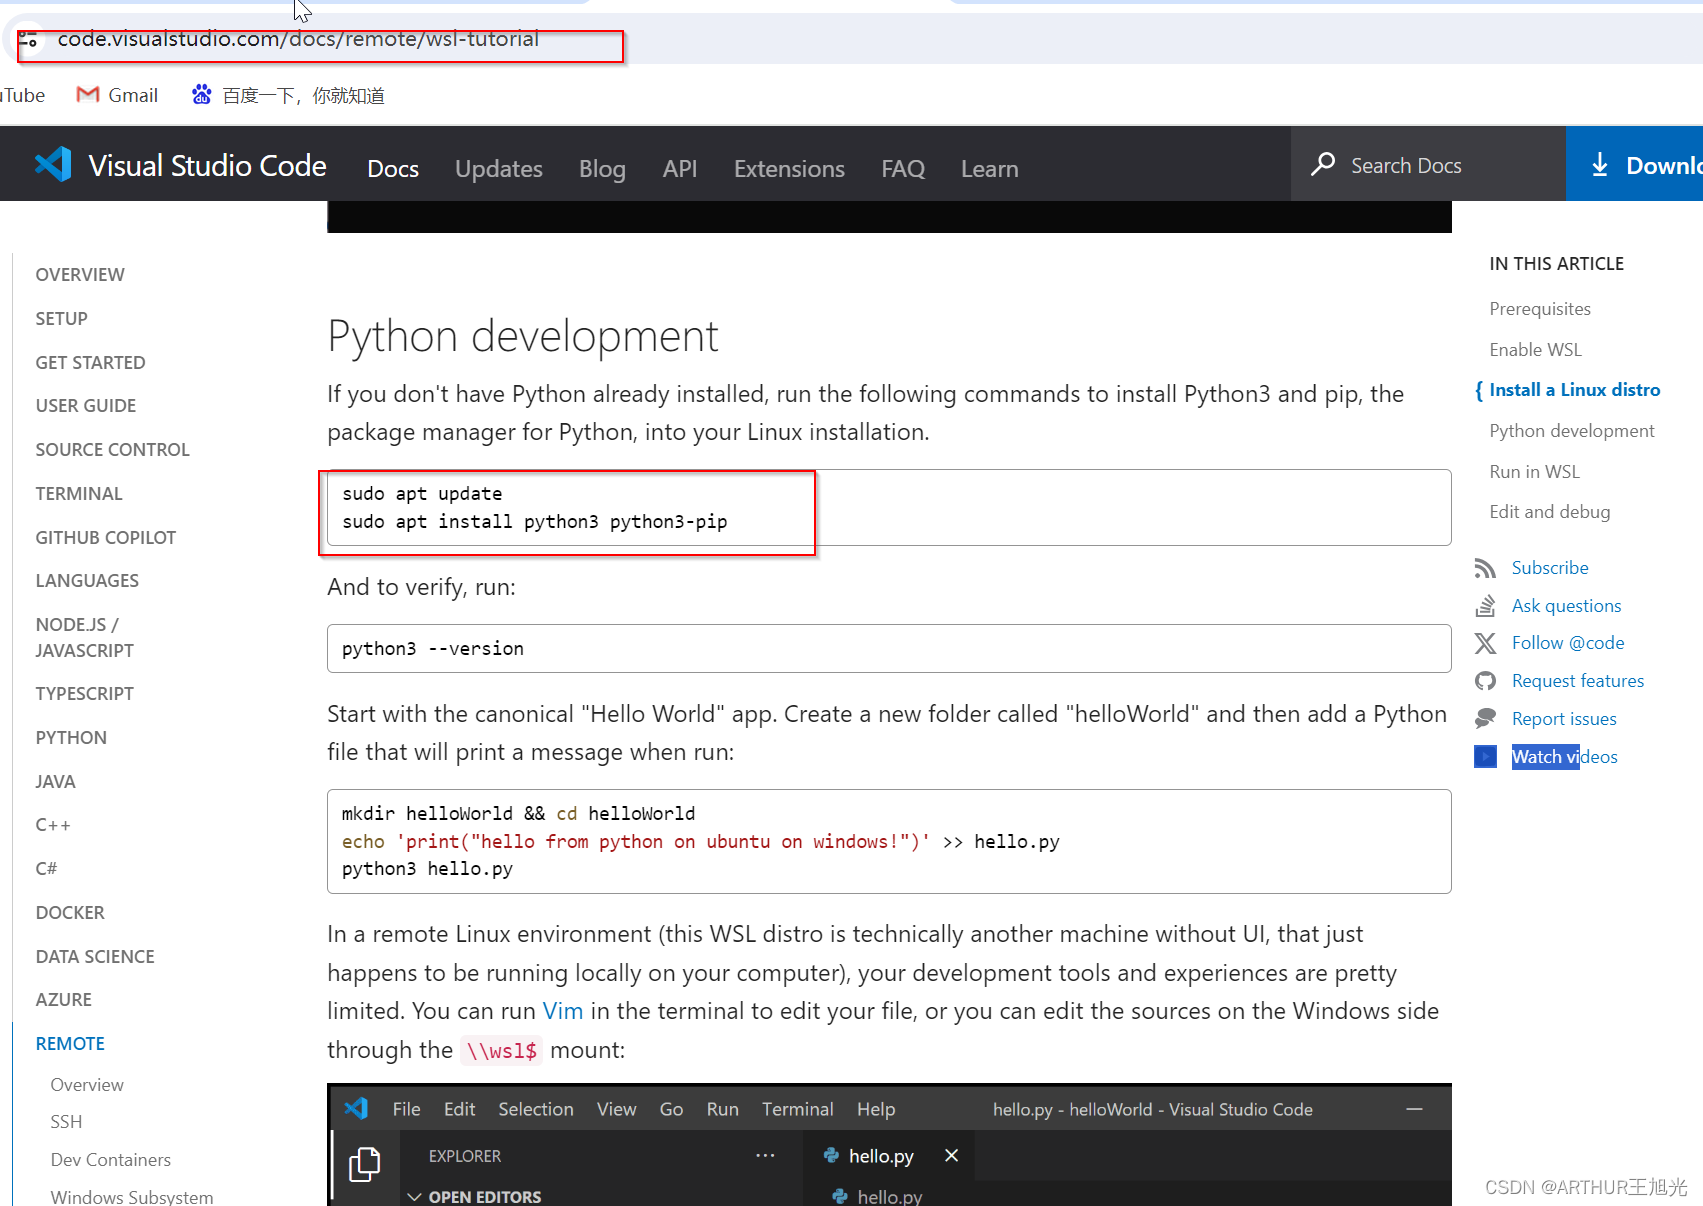The width and height of the screenshot is (1703, 1206).
Task: Click the Visual Studio Code logo
Action: click(x=52, y=164)
